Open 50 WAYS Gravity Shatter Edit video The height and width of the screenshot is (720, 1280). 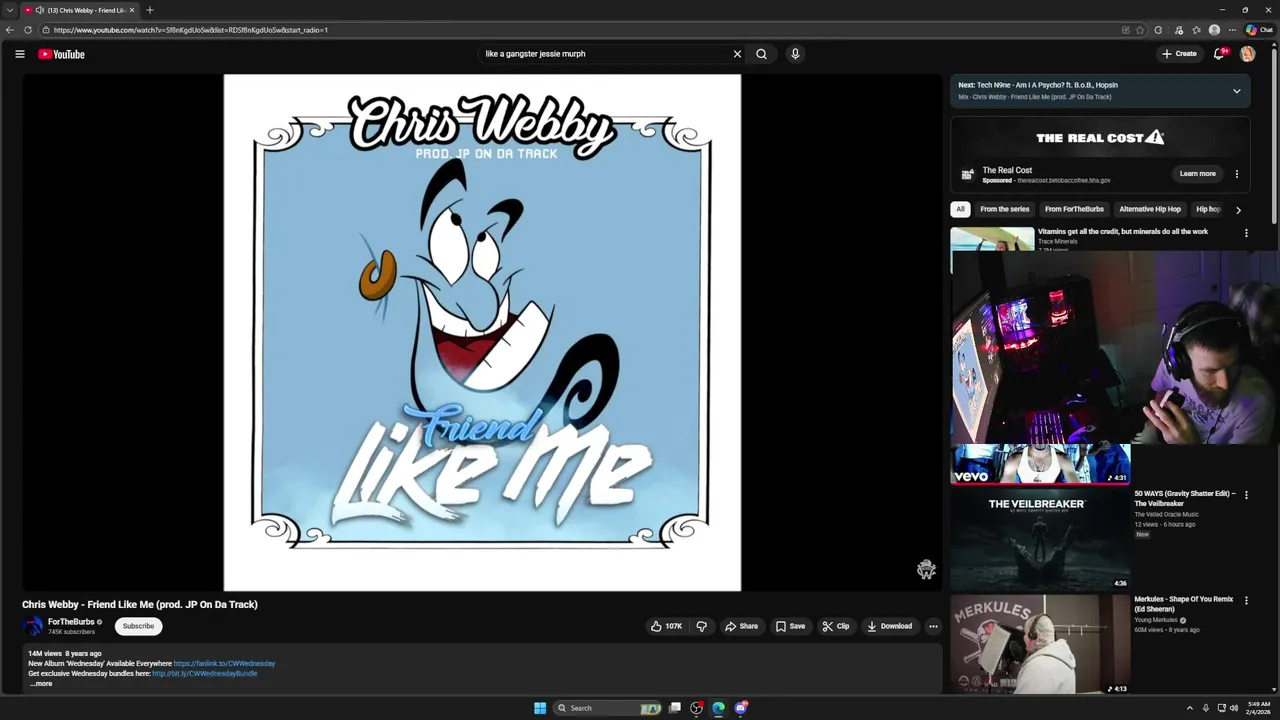pos(1185,498)
